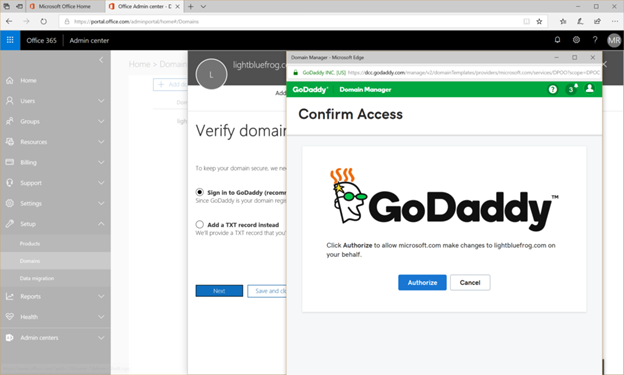
Task: Click Save and close button
Action: click(x=267, y=291)
